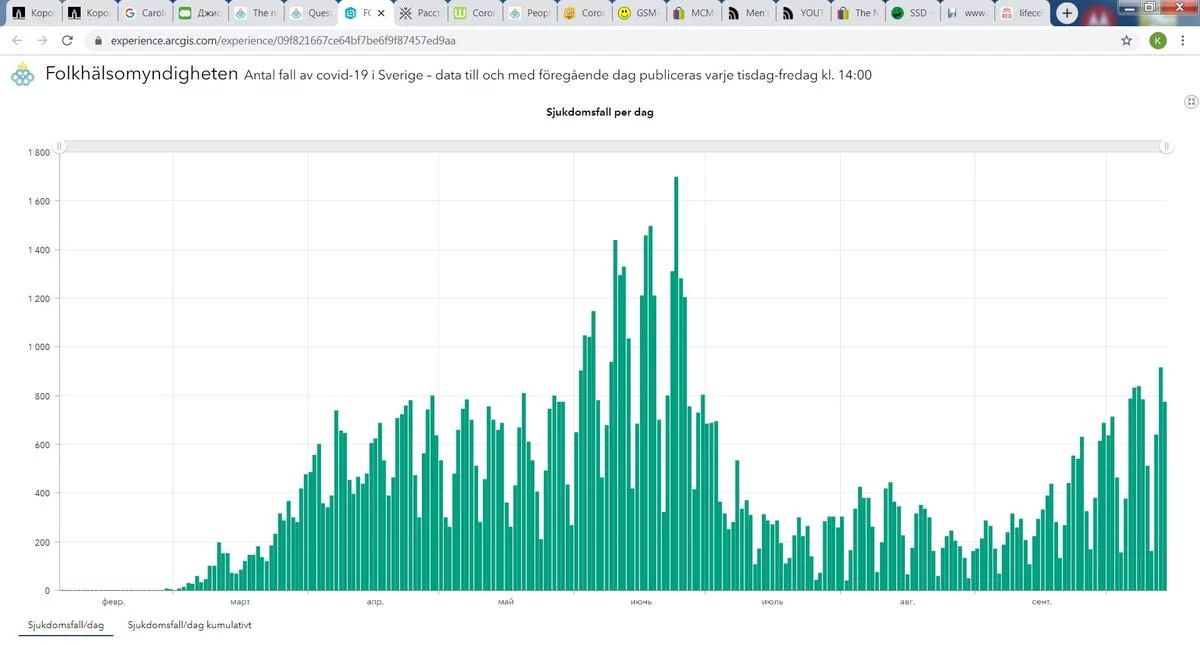Switch to the Google Caroli tab
1200x645 pixels.
pos(144,14)
